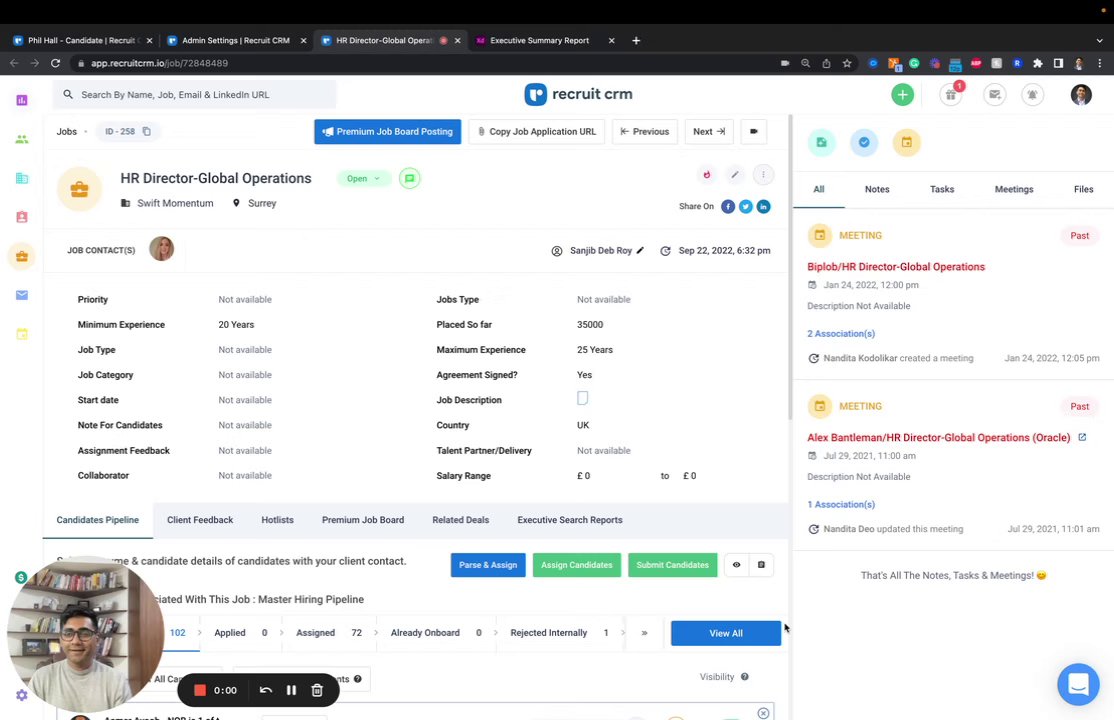Open external link beside Alex Bantleman meeting
This screenshot has width=1114, height=720.
pos(1082,437)
